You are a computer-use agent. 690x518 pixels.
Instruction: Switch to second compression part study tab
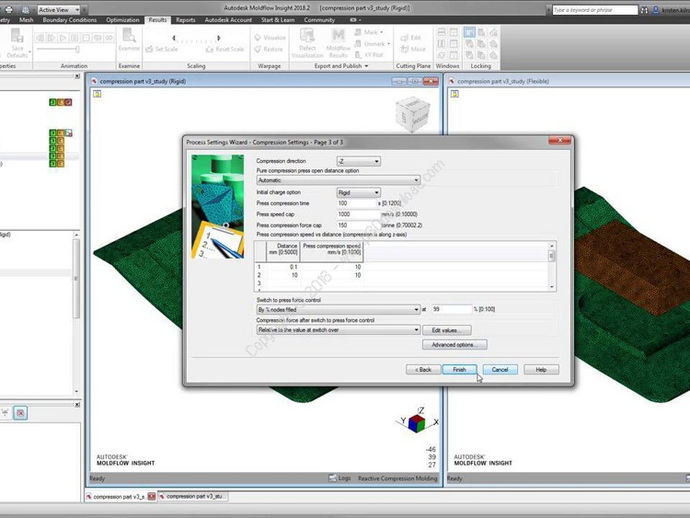(x=193, y=496)
